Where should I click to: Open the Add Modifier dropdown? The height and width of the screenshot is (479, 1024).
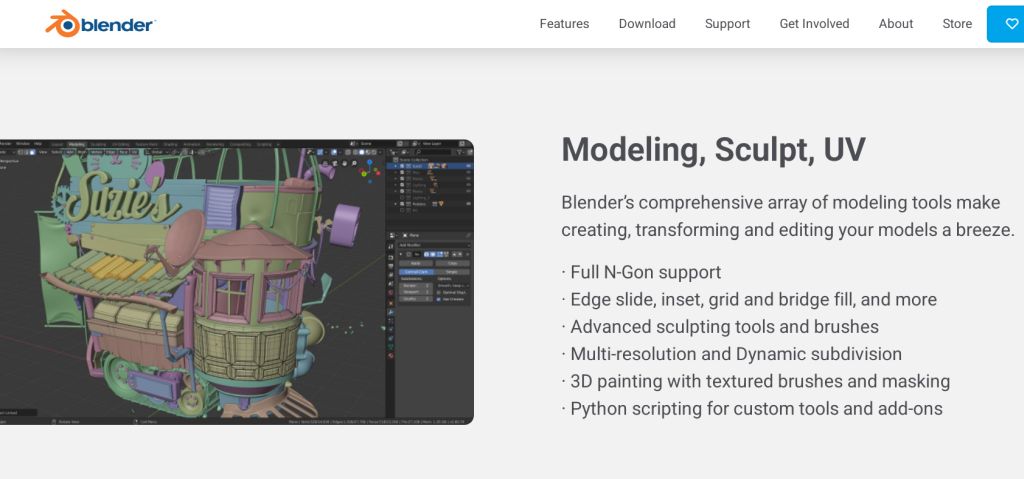(434, 244)
